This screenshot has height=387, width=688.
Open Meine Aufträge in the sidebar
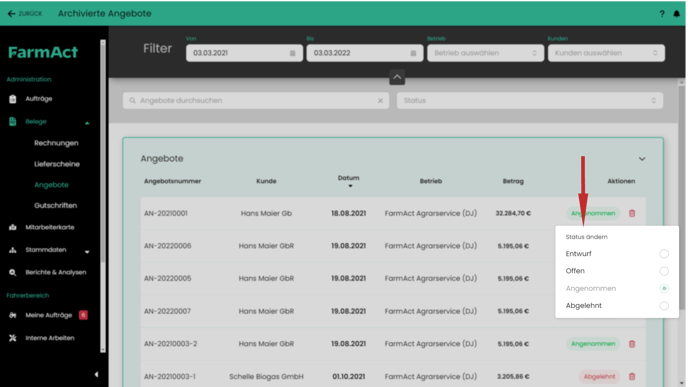[x=48, y=315]
